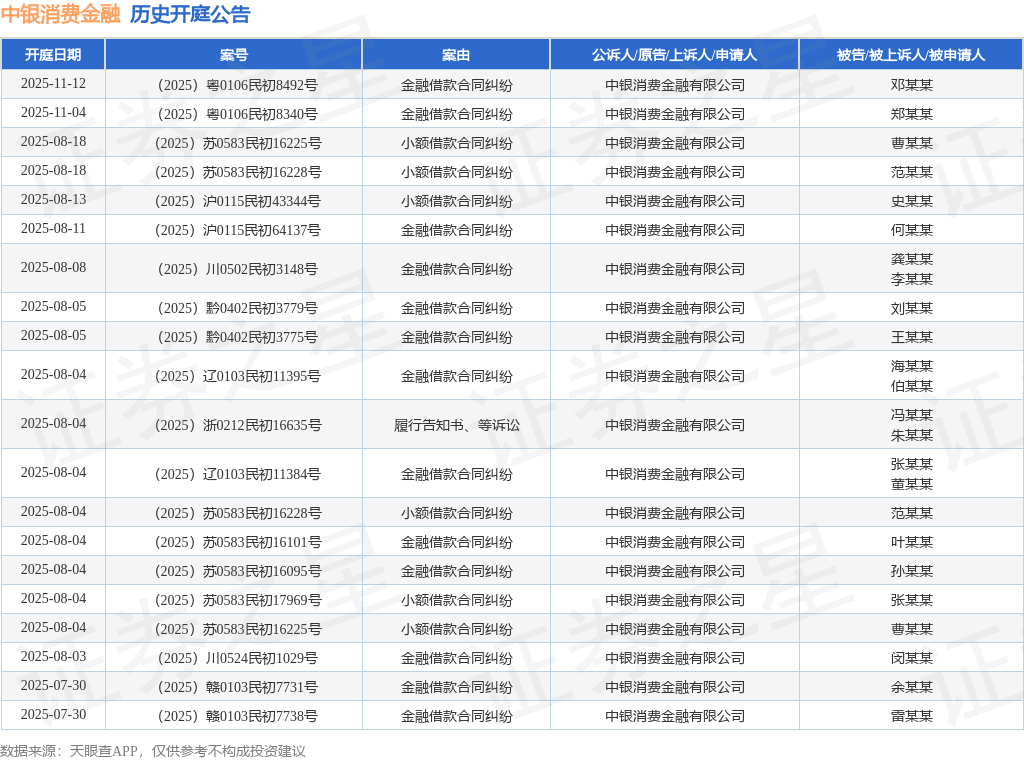Click case number 沪0115民初43344号
1024x760 pixels.
click(238, 201)
